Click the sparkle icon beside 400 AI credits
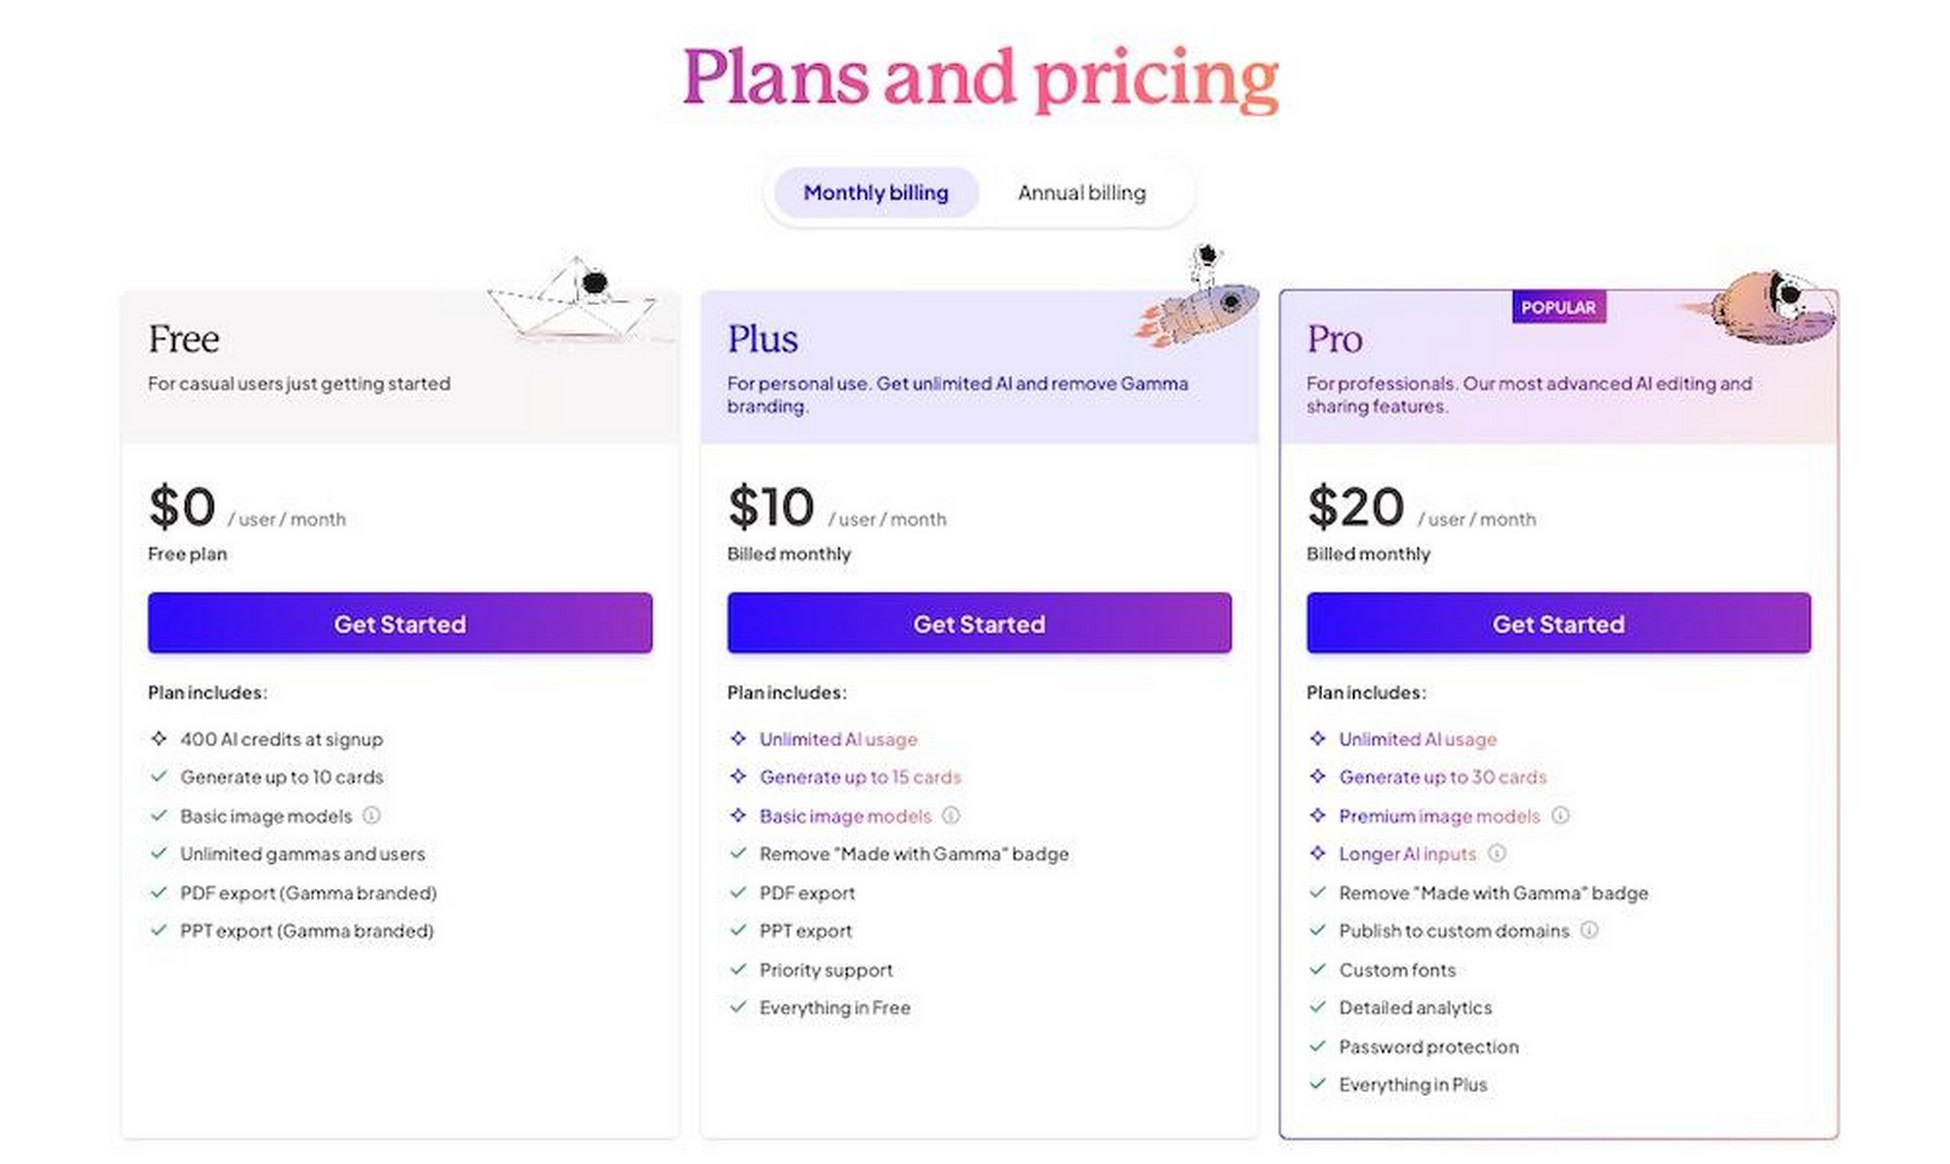The image size is (1950, 1164). pyautogui.click(x=159, y=739)
